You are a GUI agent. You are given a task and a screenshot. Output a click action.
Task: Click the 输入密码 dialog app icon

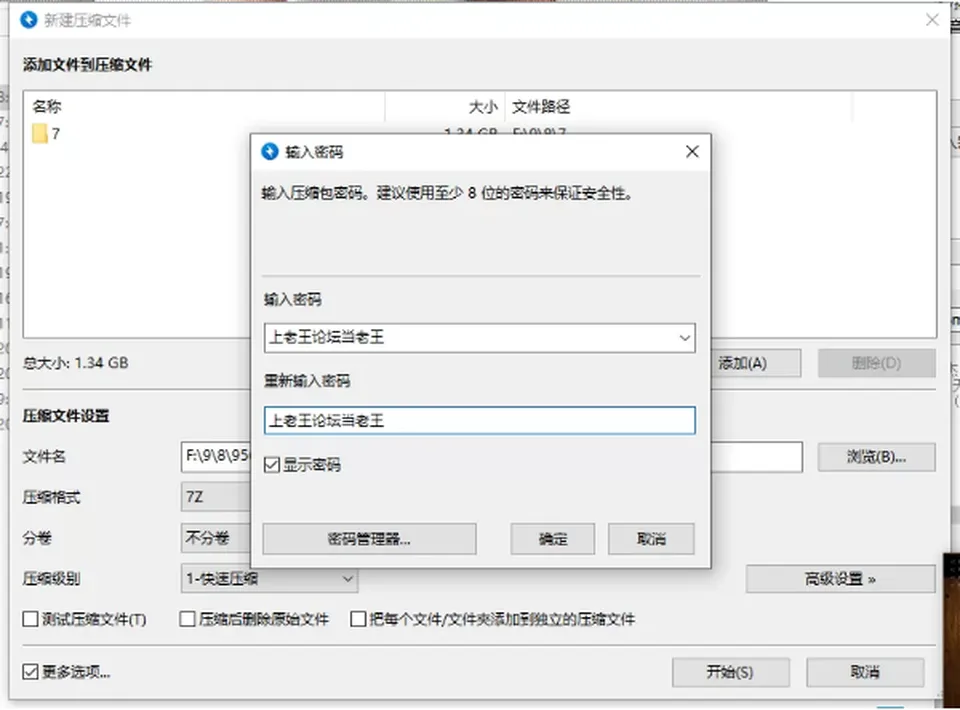coord(269,152)
